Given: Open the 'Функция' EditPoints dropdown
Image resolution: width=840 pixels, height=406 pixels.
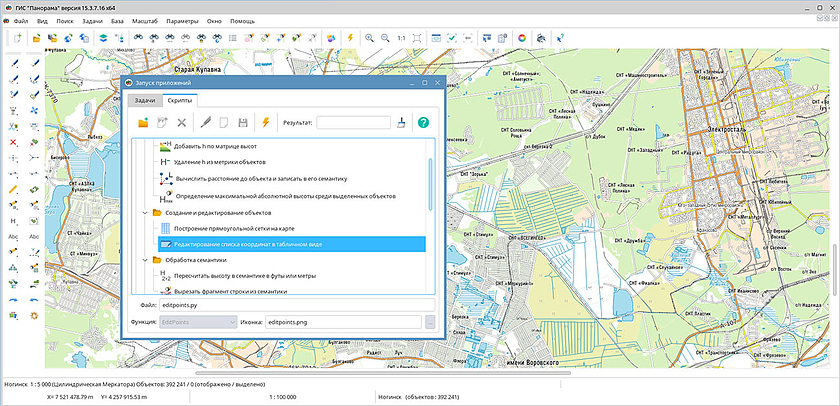Looking at the screenshot, I should (197, 323).
